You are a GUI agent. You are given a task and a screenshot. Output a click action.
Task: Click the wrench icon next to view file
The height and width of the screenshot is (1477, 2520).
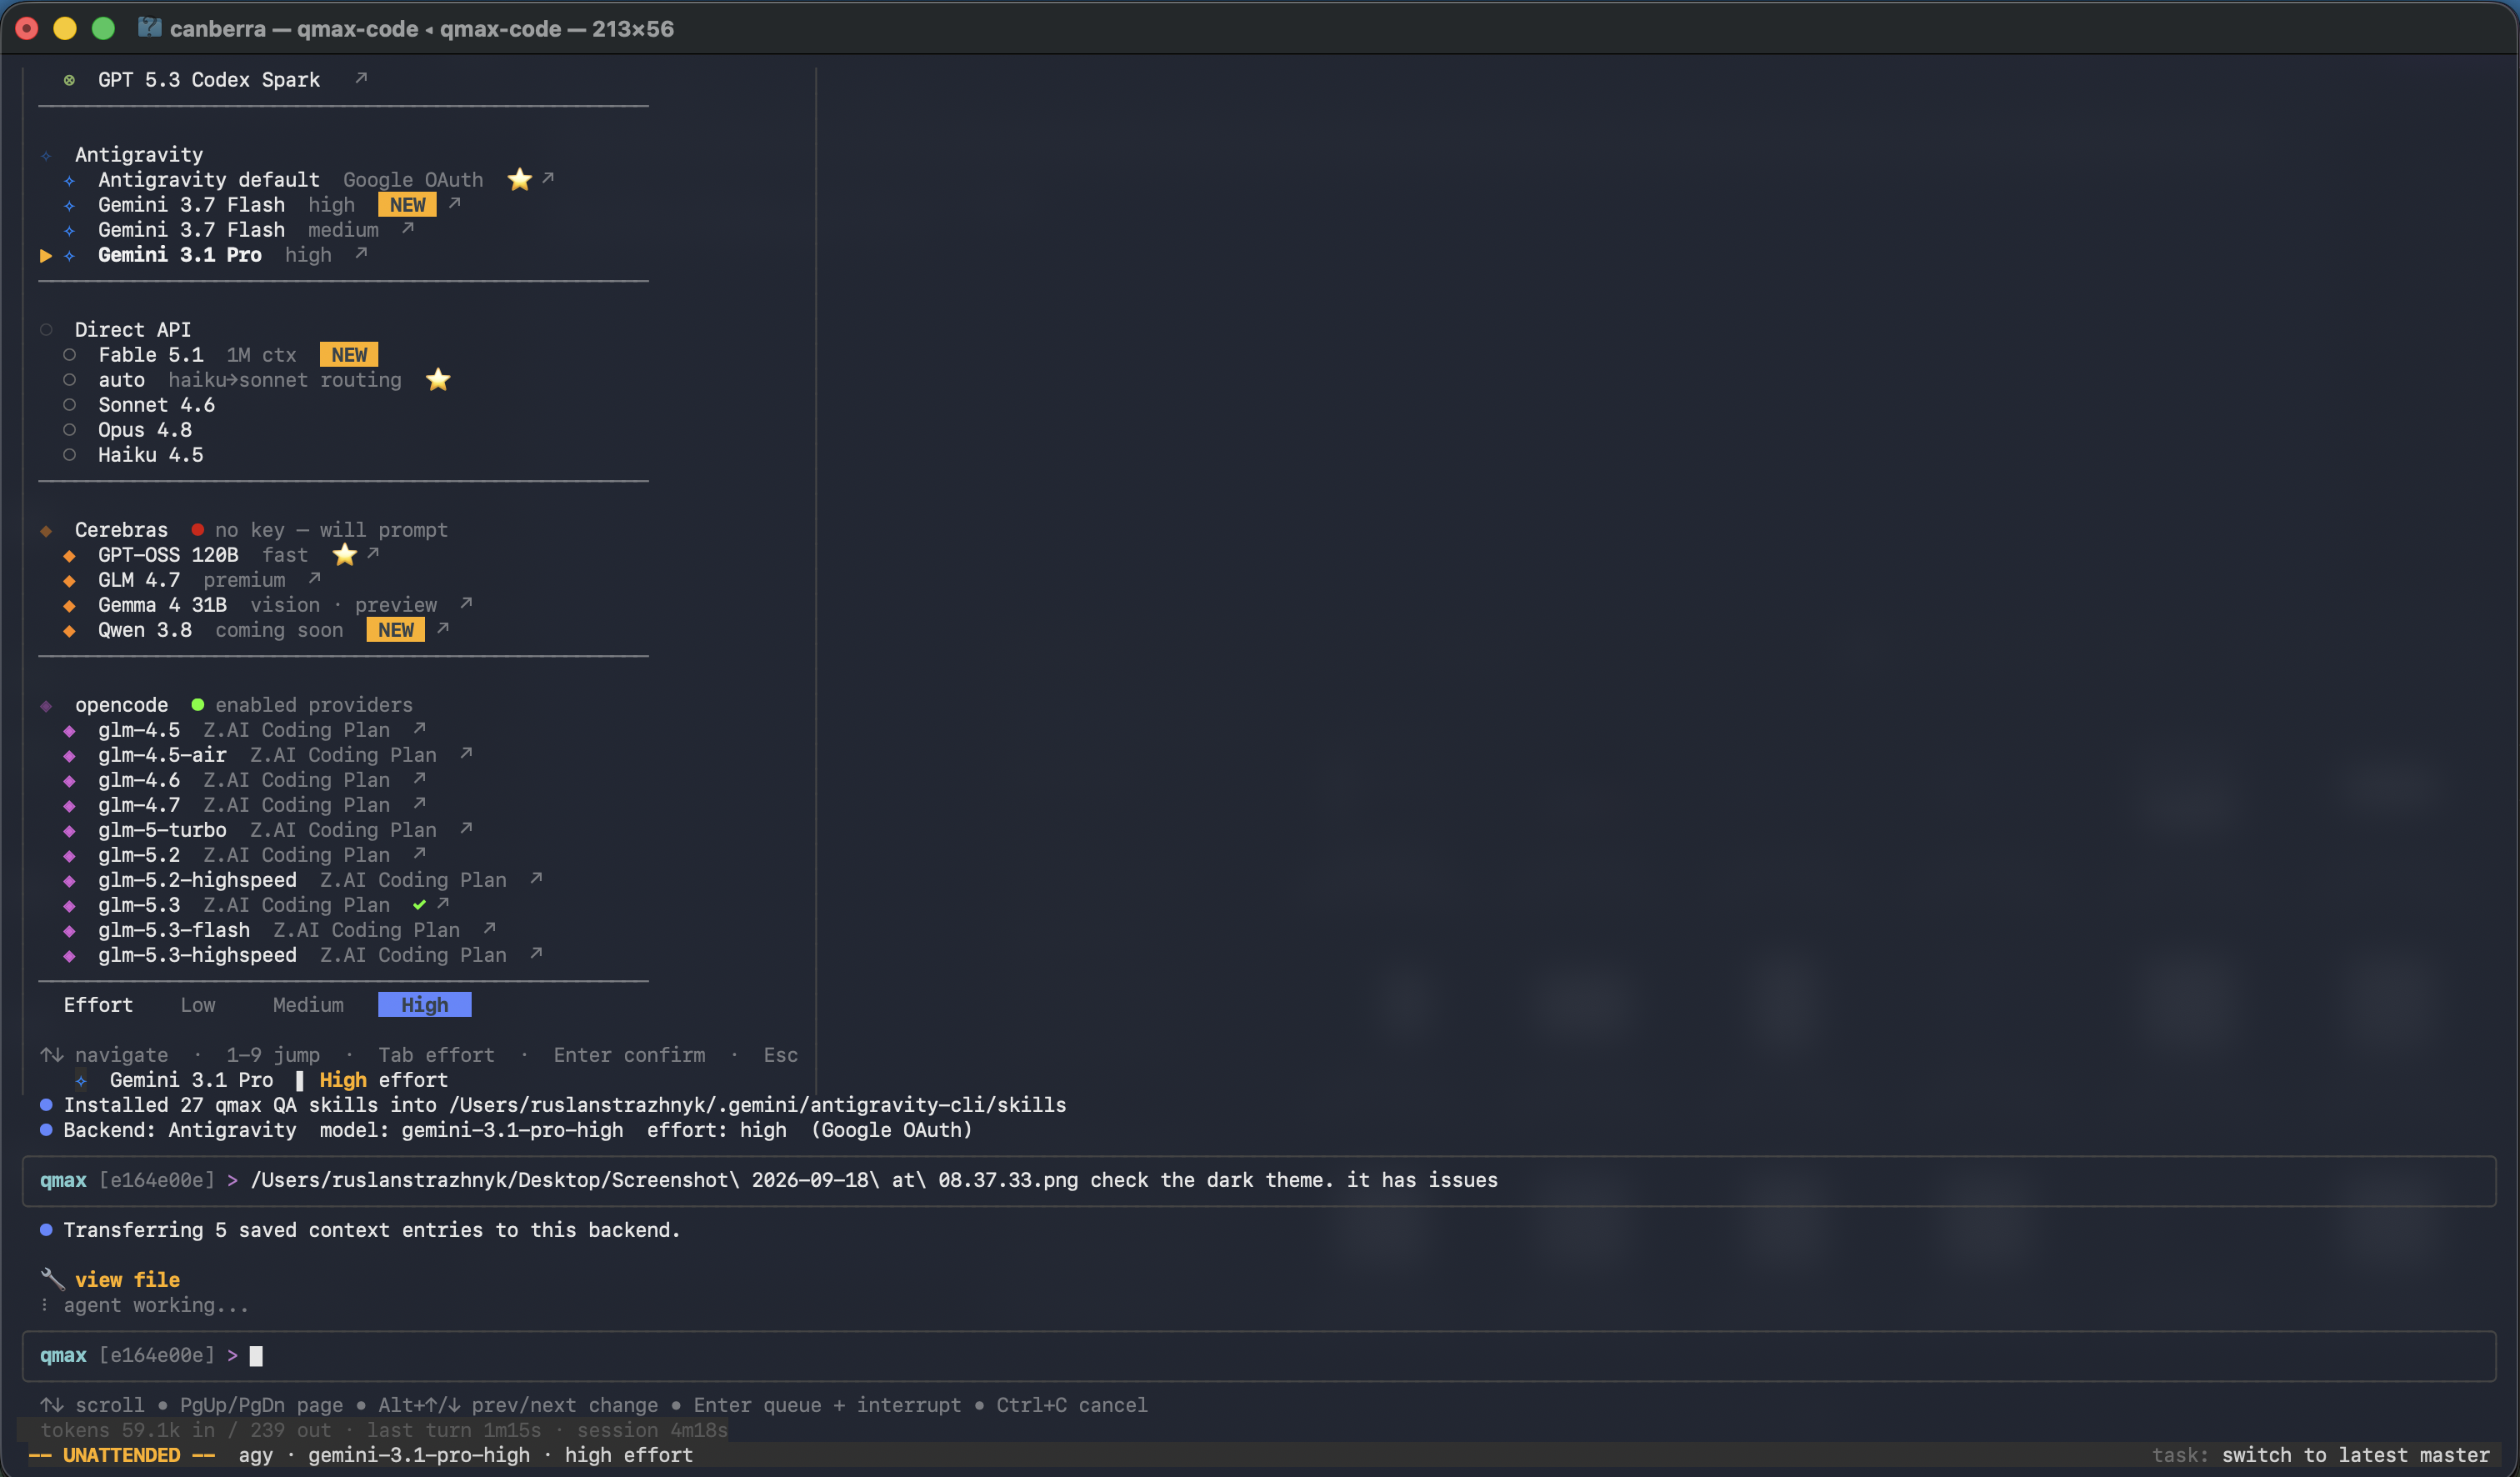click(x=52, y=1279)
